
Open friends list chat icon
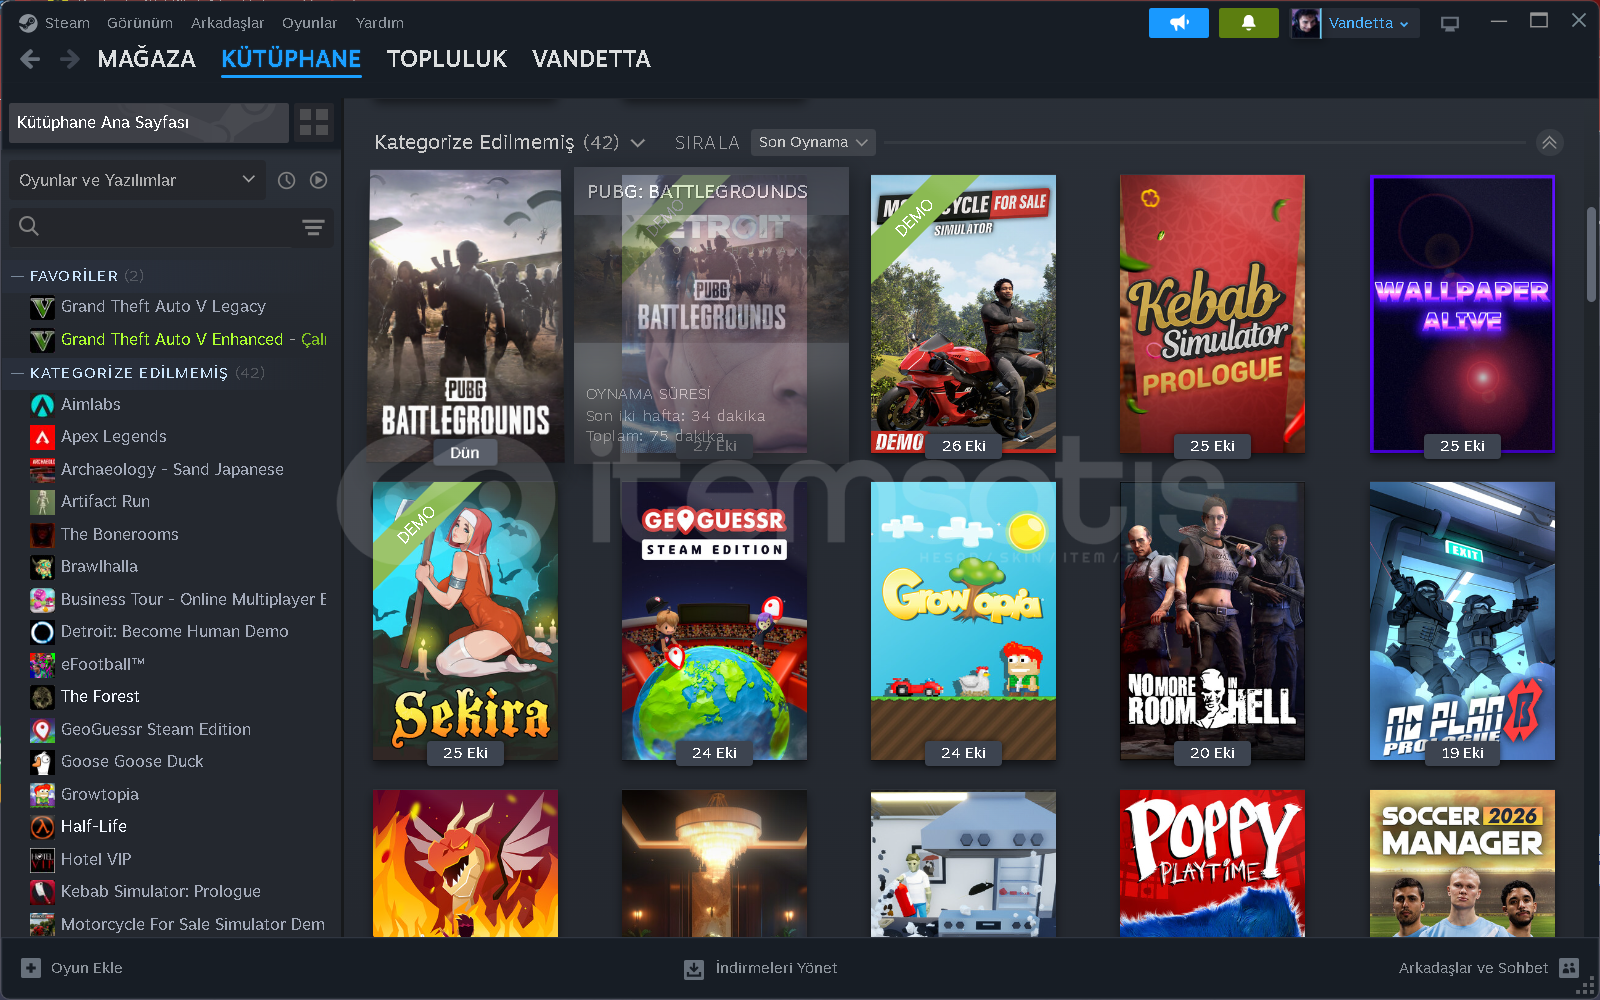1569,968
